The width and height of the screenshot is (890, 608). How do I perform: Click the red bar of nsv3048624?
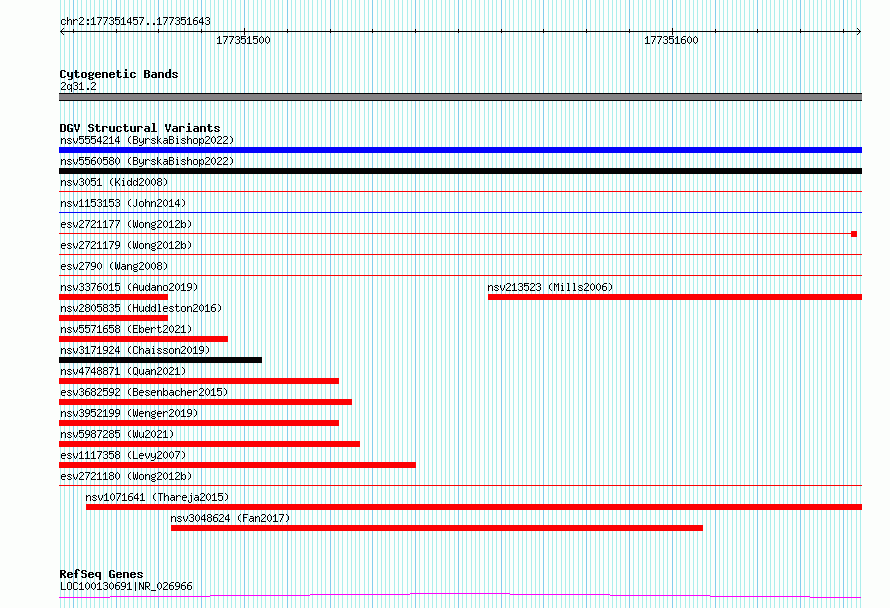(x=437, y=528)
